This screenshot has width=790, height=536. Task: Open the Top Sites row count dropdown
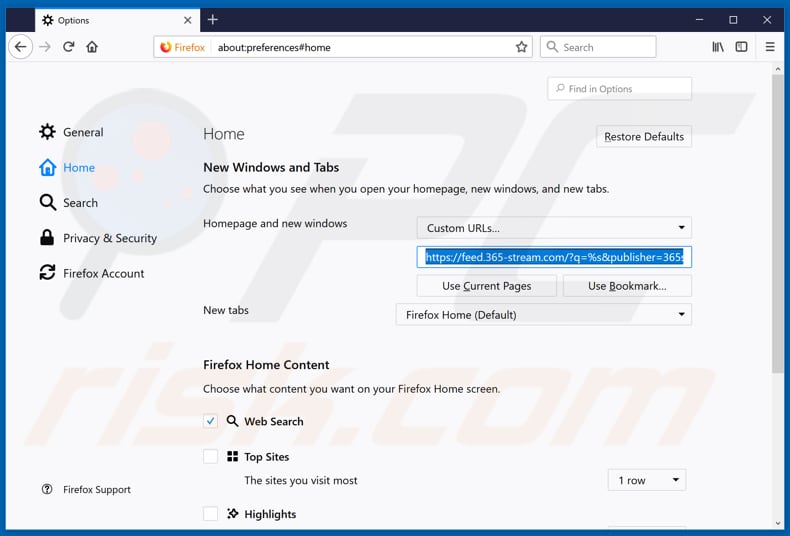pos(647,480)
